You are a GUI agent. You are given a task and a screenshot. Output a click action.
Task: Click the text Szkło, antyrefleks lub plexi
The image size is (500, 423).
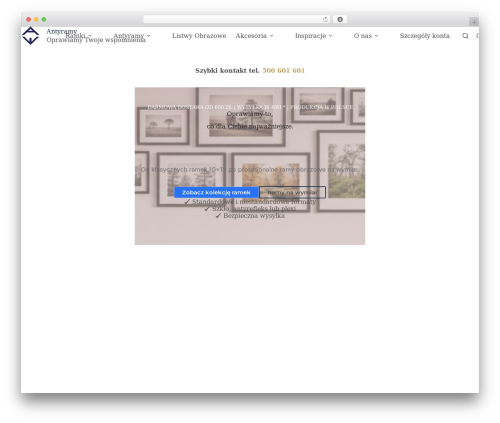(x=254, y=209)
